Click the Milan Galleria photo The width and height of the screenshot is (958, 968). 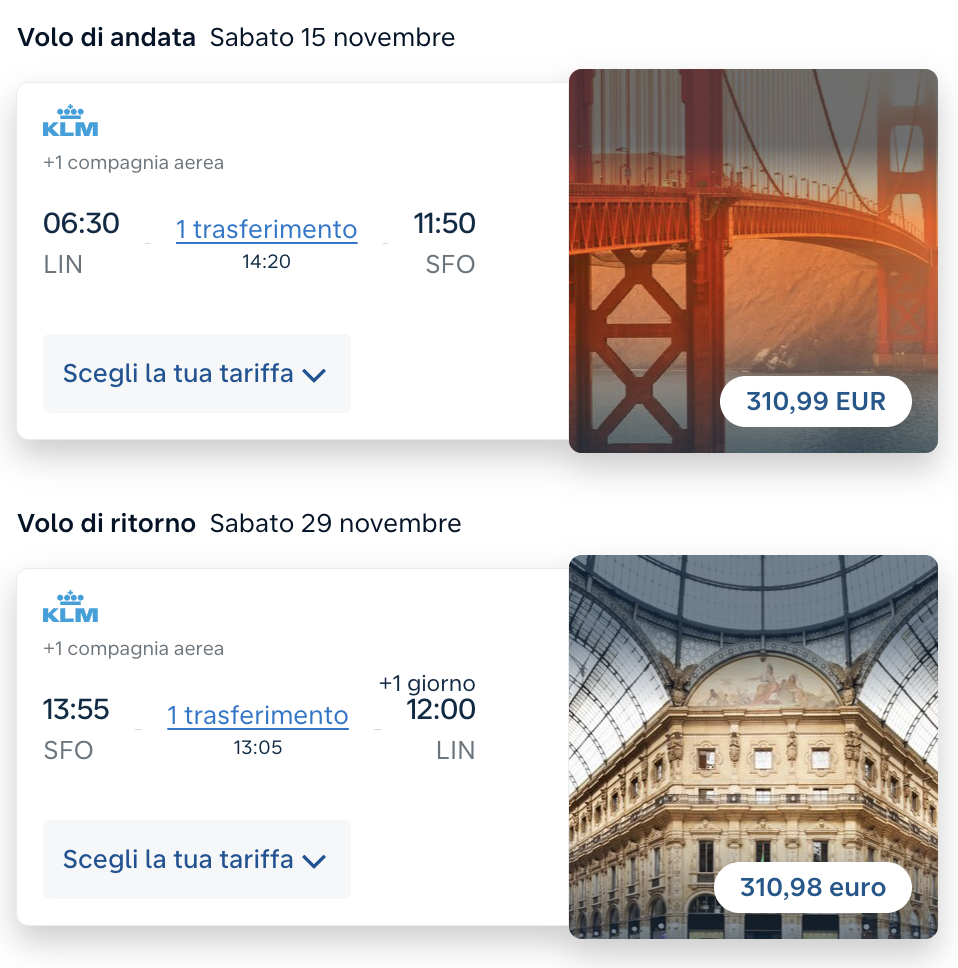(x=753, y=720)
